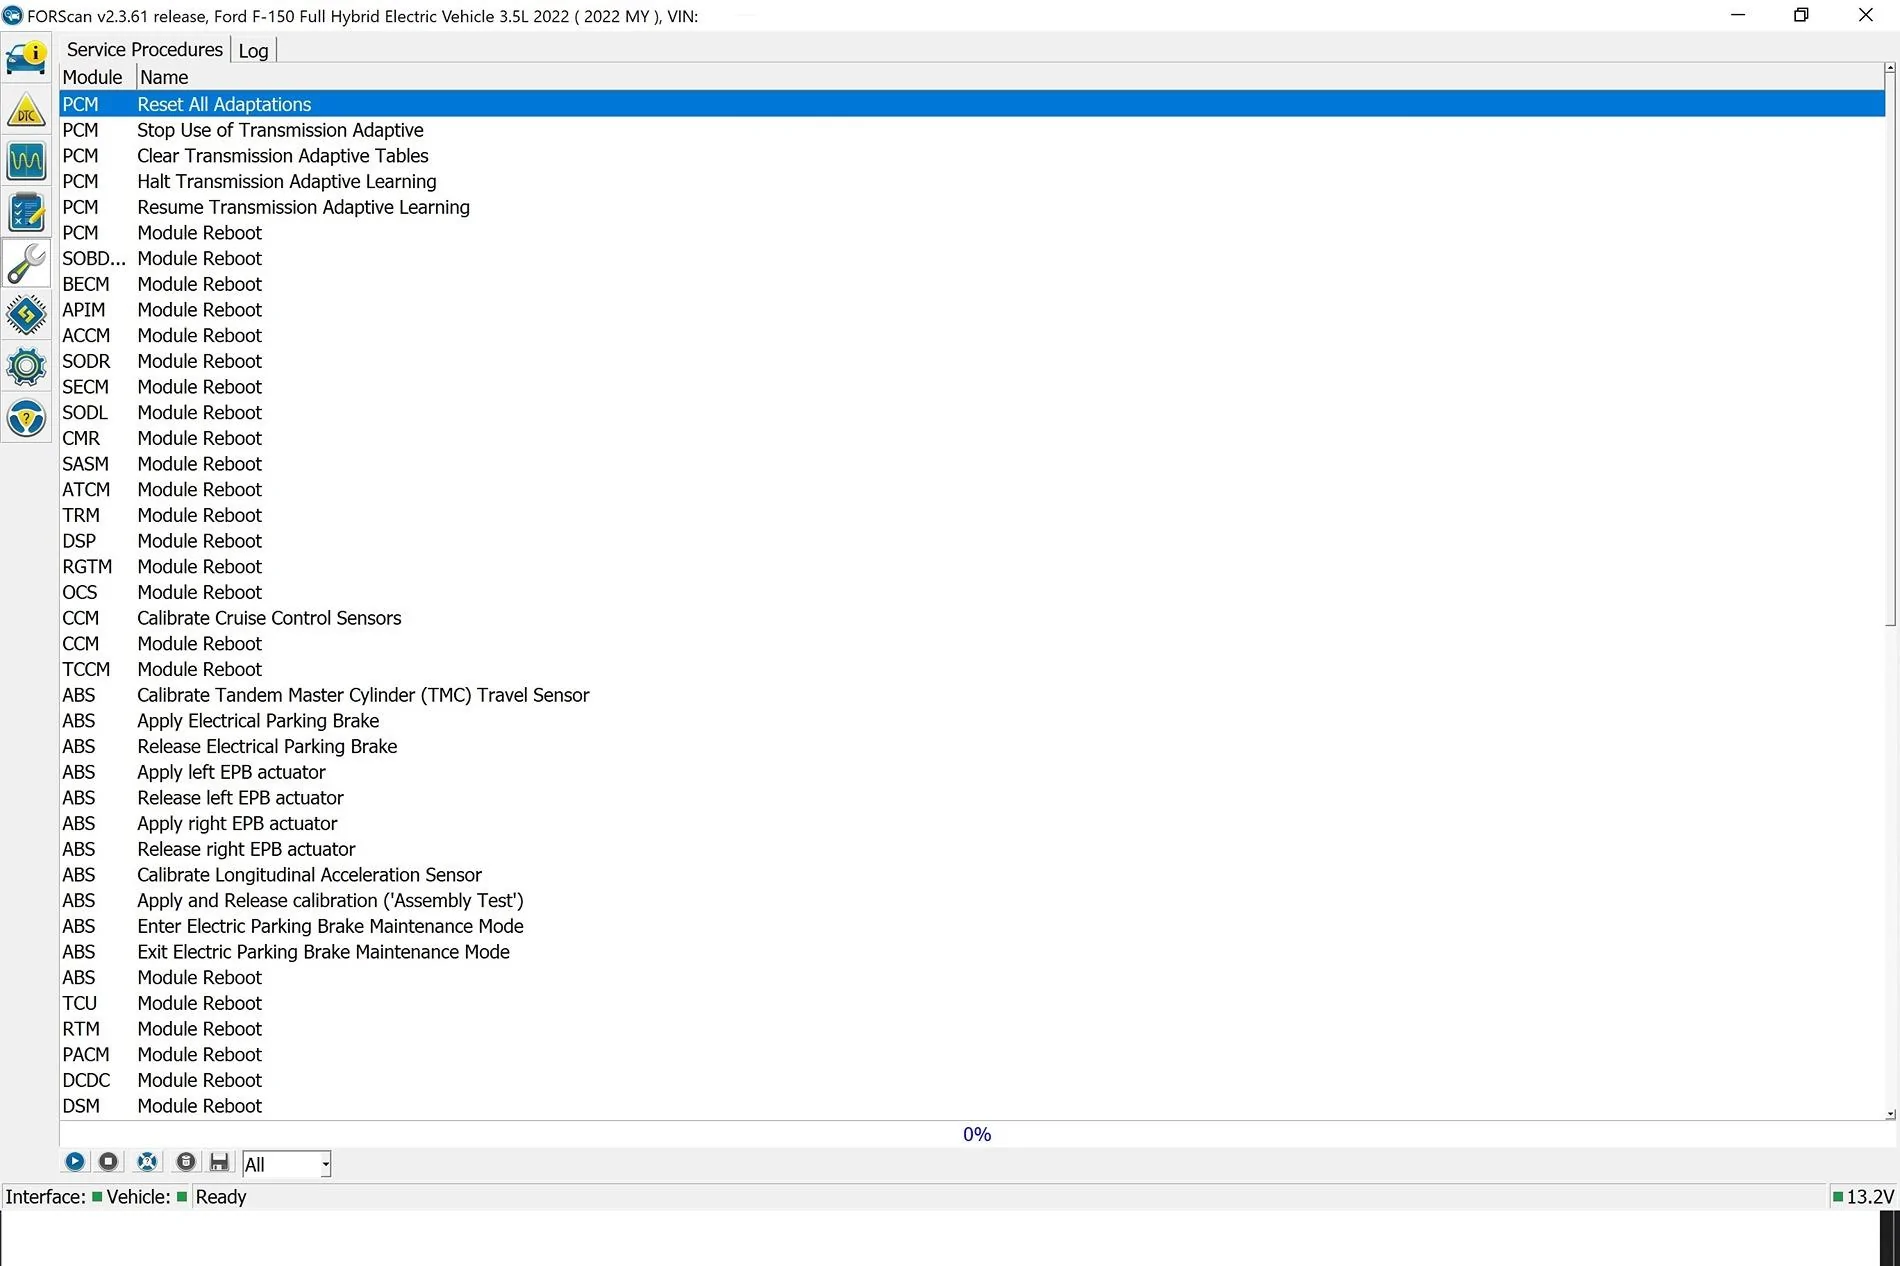Click the trash can delete icon
The image size is (1900, 1266).
[x=185, y=1162]
